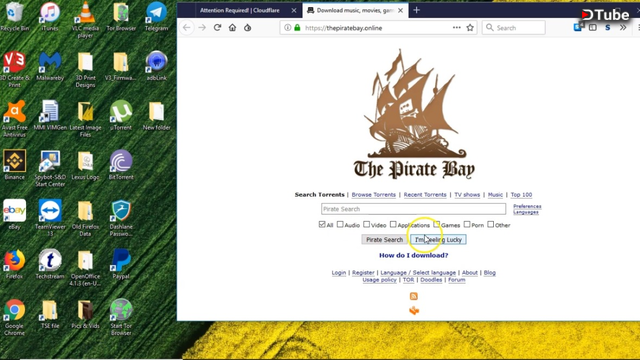Launch adbLink desktop shortcut
This screenshot has height=360, width=640.
(x=156, y=66)
